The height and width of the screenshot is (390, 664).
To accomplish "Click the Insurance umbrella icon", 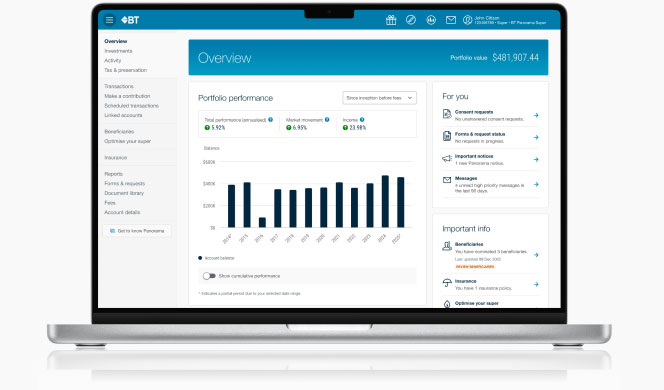I will tap(447, 282).
